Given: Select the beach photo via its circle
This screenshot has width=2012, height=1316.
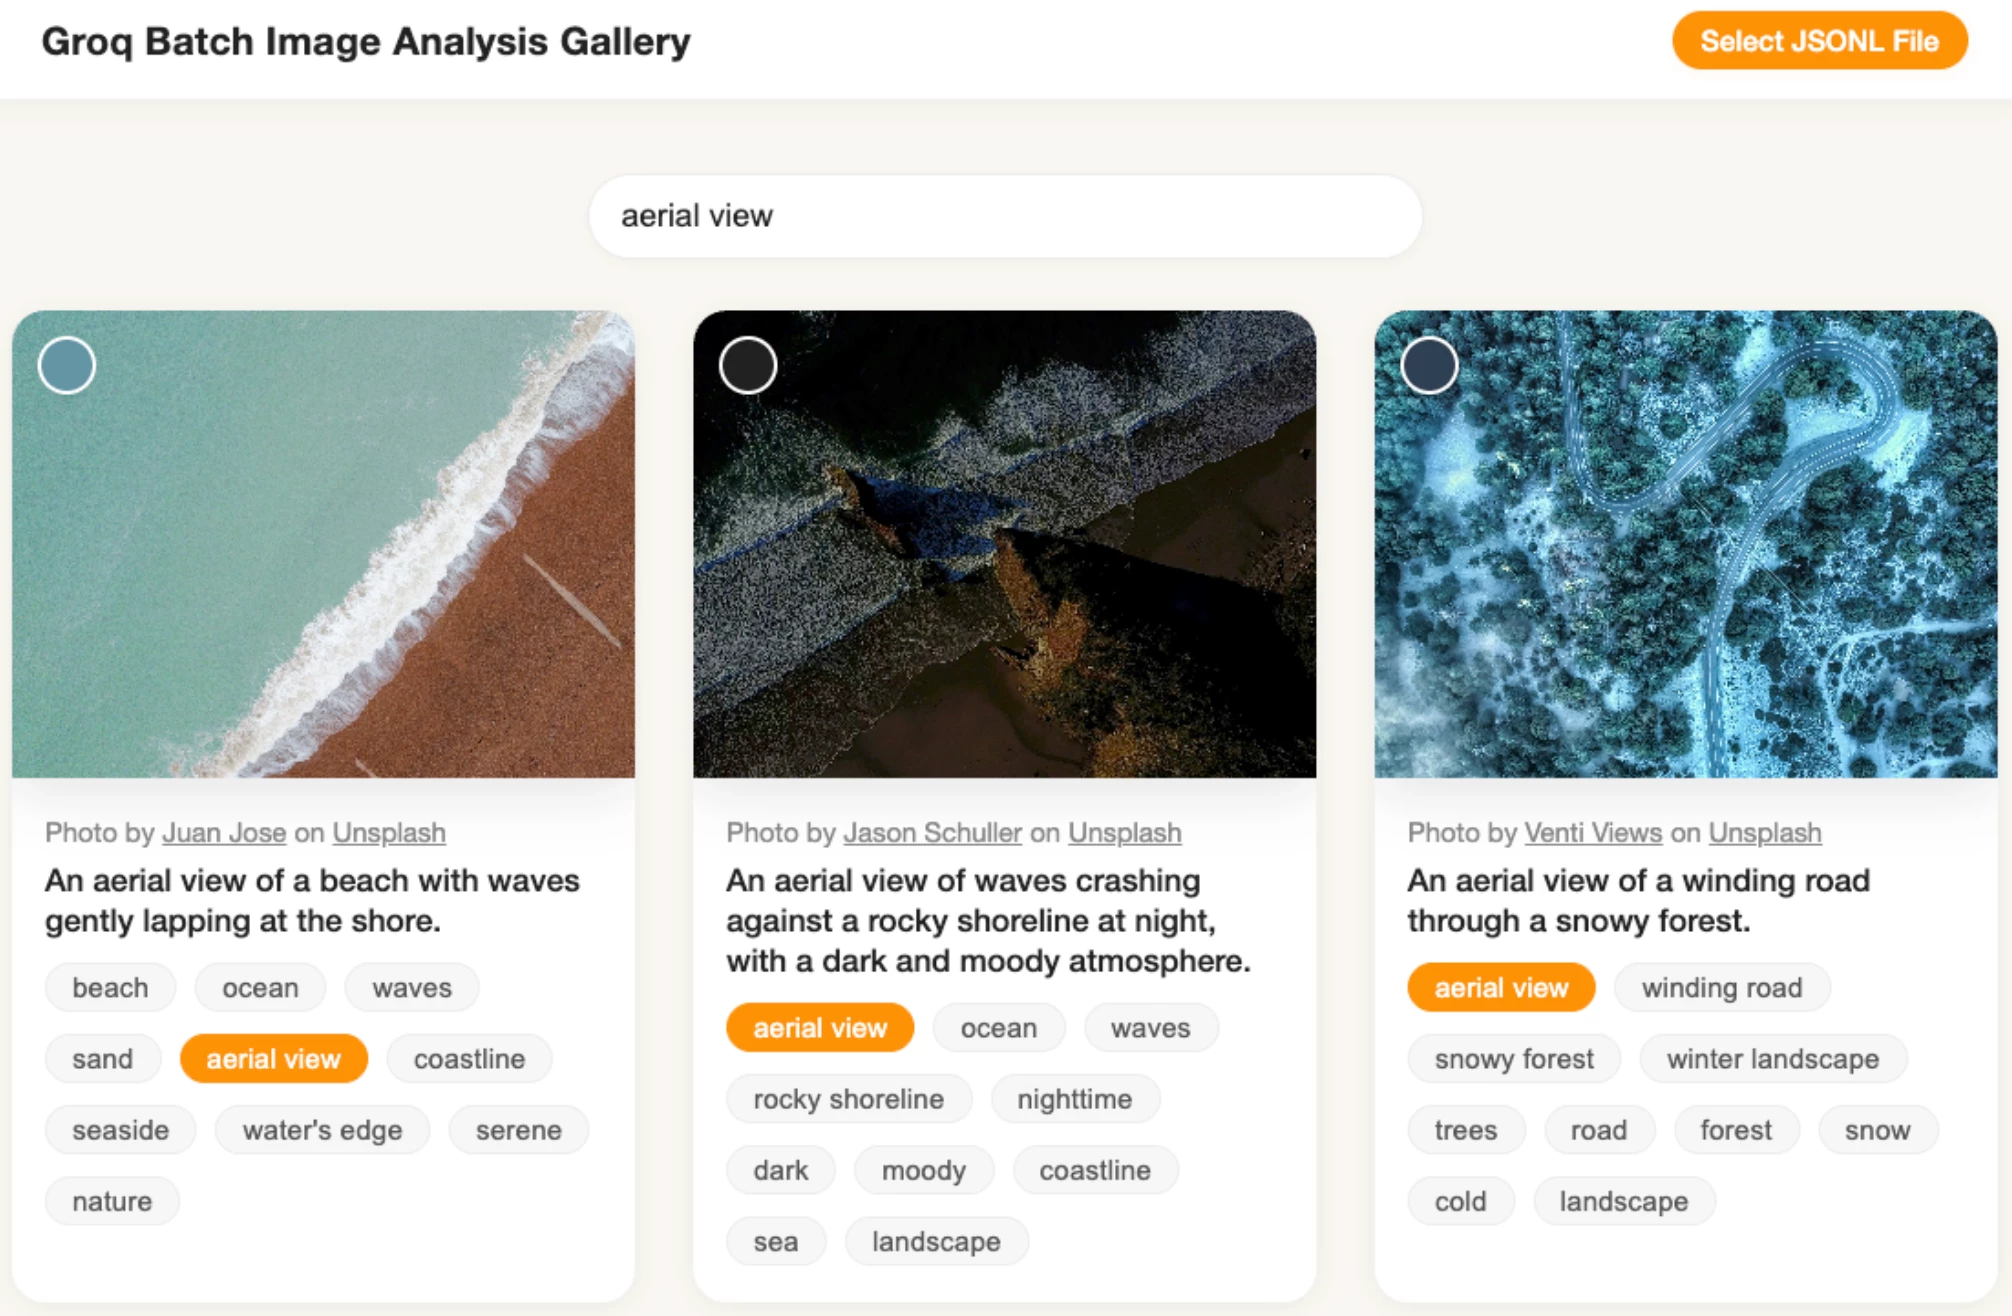Looking at the screenshot, I should click(67, 365).
